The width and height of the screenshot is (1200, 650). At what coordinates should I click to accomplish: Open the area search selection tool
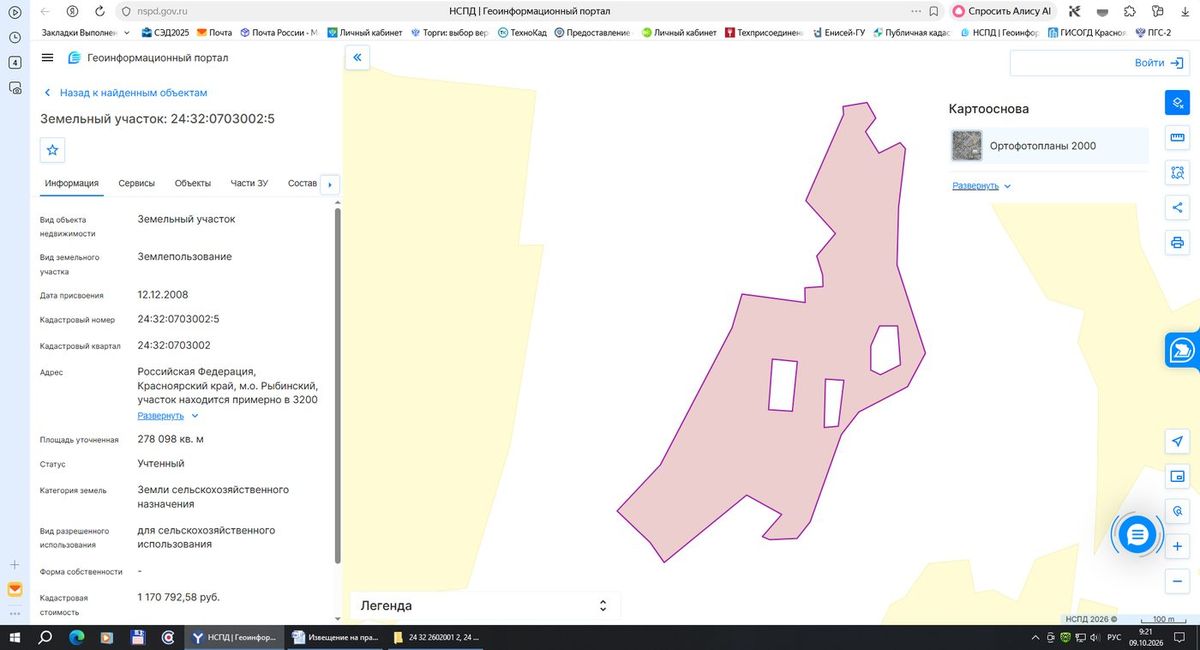(1177, 173)
